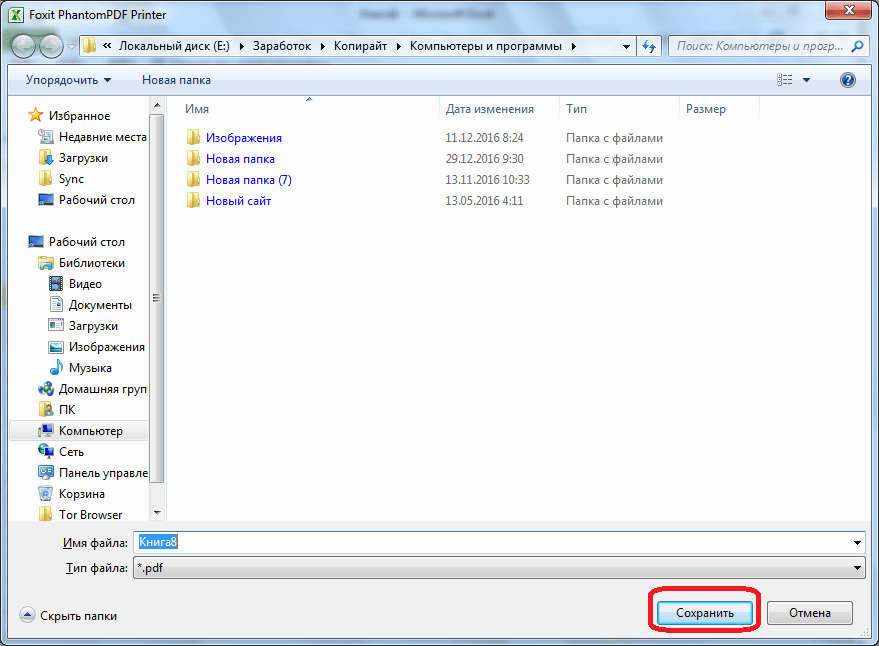Expand the Имя файла dropdown arrow
Screen dimensions: 879x646
click(857, 542)
